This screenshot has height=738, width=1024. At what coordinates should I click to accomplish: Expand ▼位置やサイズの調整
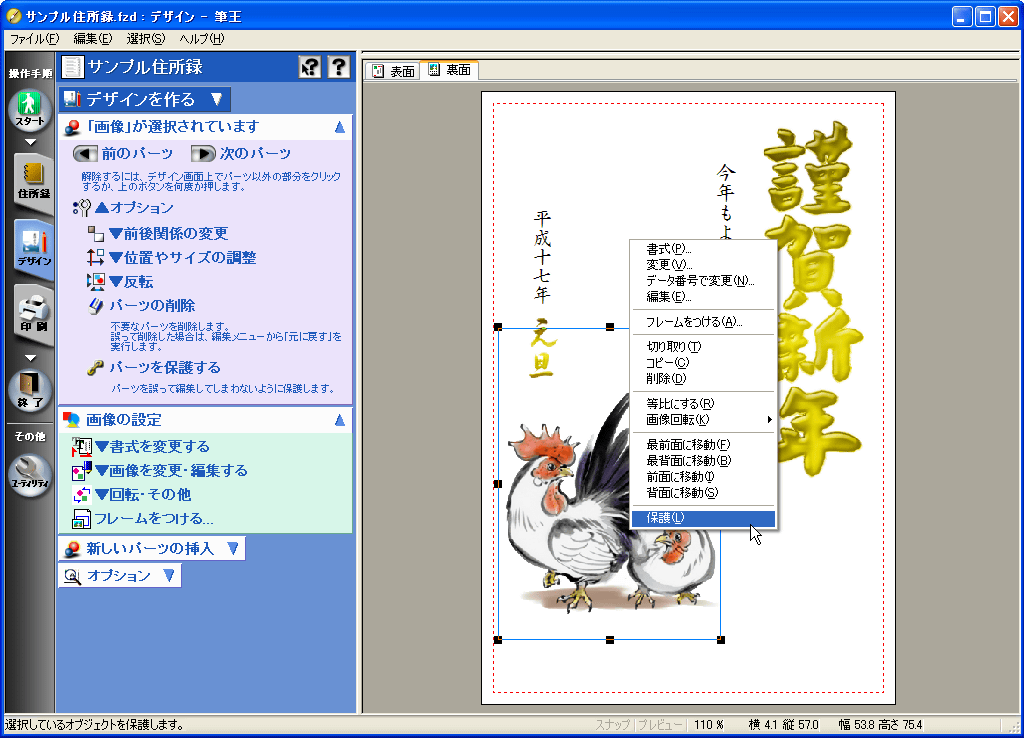pos(183,257)
